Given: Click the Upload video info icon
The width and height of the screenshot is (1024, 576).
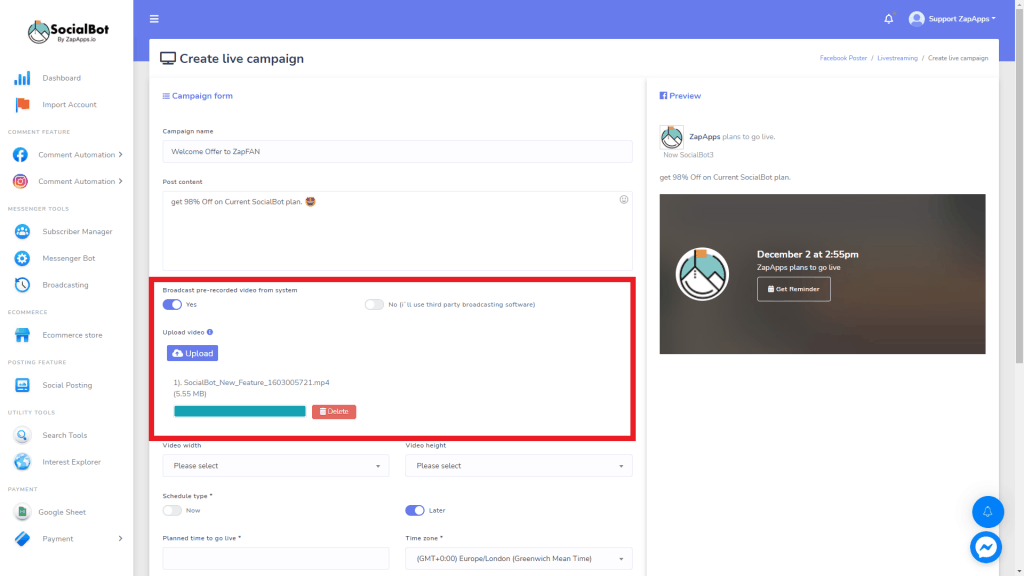Looking at the screenshot, I should click(x=210, y=332).
